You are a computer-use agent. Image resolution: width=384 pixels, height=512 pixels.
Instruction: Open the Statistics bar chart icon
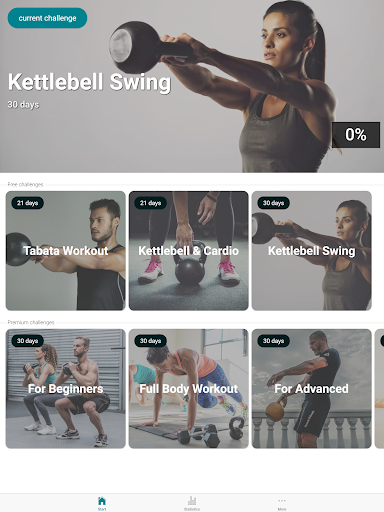[192, 503]
